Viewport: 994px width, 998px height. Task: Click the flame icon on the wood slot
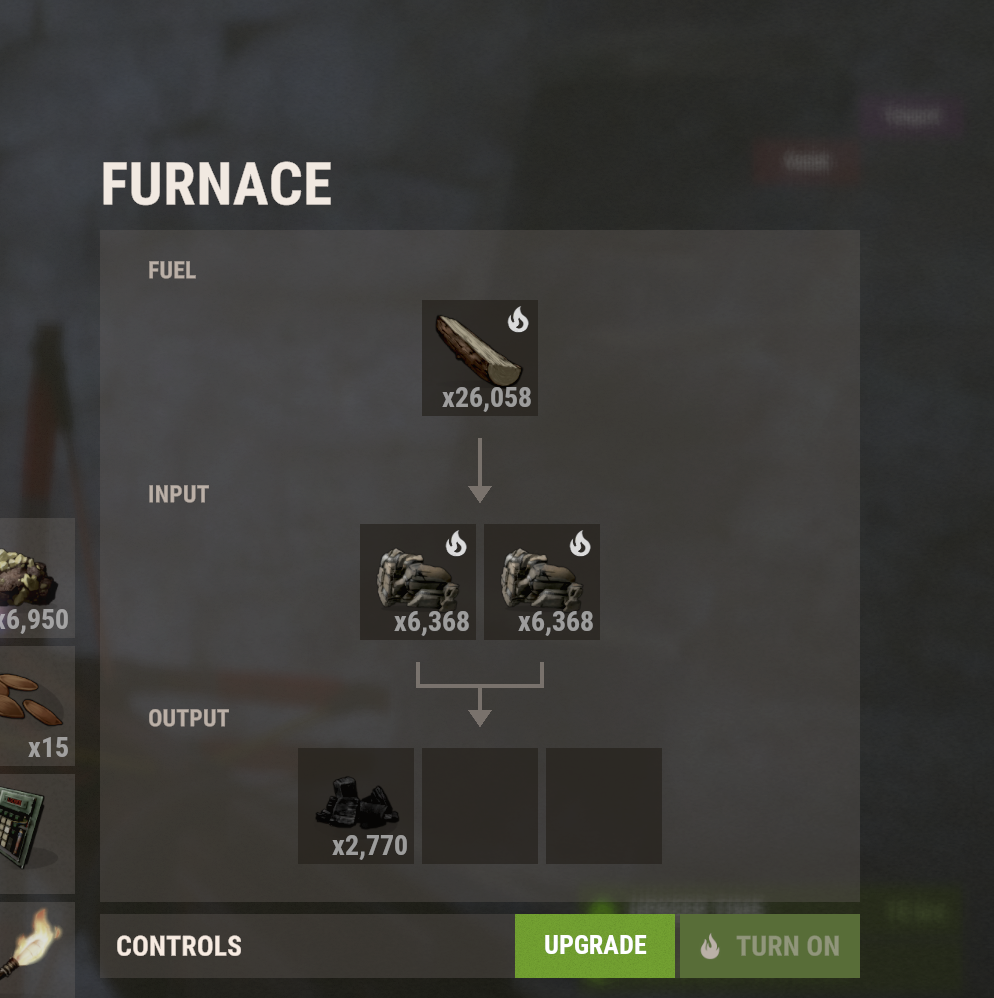coord(518,320)
